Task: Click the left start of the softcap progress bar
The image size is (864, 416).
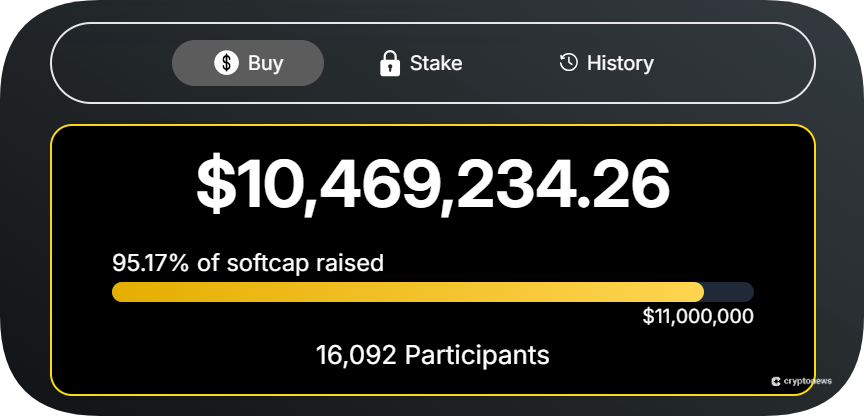Action: (x=120, y=292)
